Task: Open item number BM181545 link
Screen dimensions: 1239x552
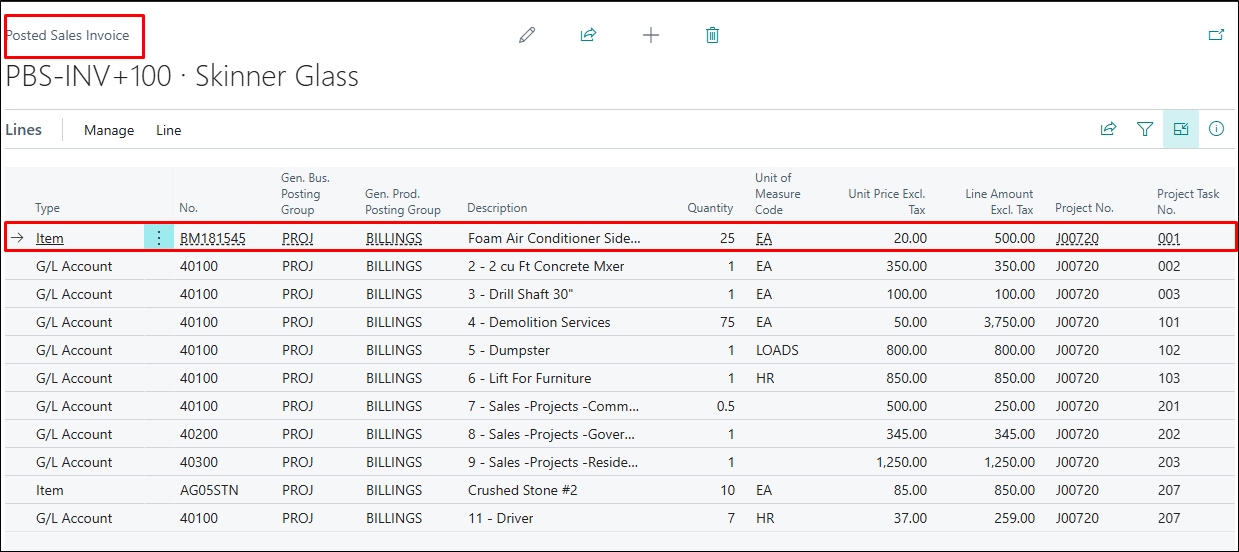Action: pyautogui.click(x=212, y=239)
